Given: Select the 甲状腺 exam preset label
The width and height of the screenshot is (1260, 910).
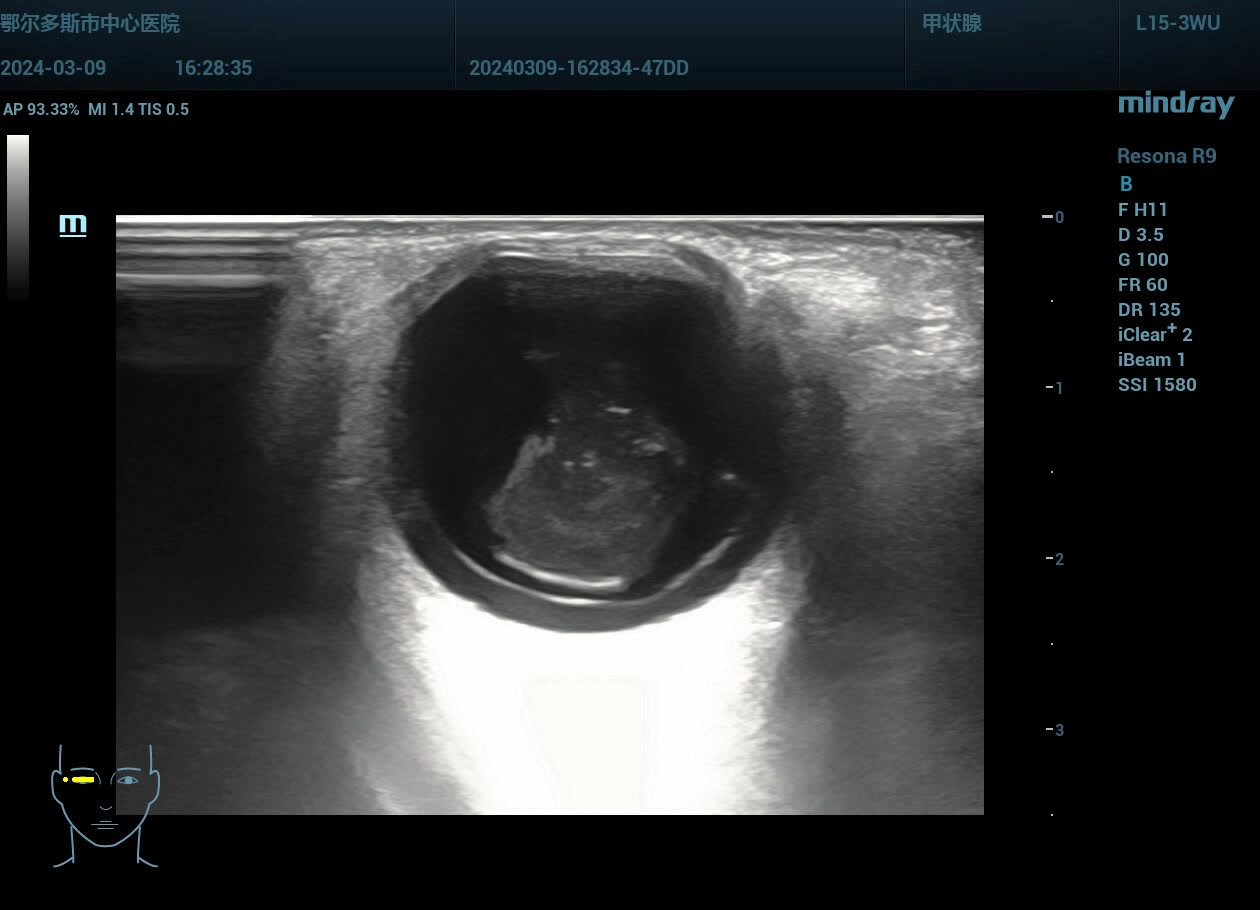Looking at the screenshot, I should (x=951, y=23).
